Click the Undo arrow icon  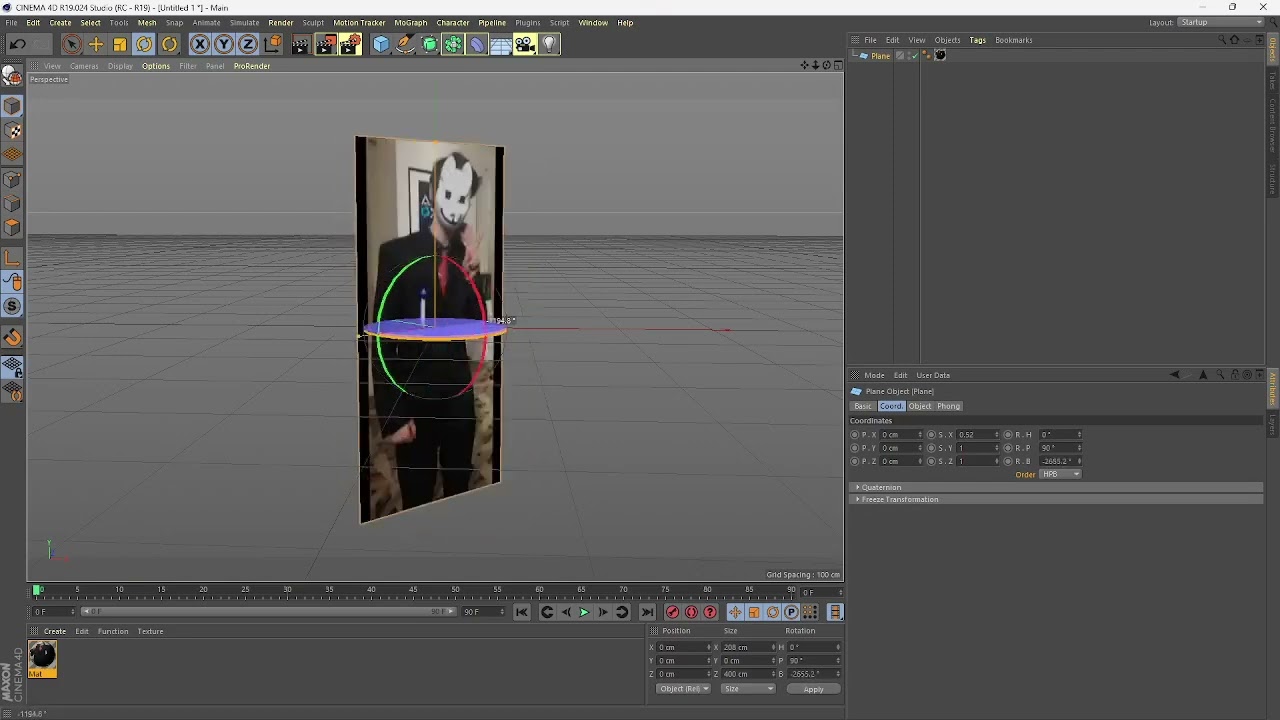coord(17,44)
